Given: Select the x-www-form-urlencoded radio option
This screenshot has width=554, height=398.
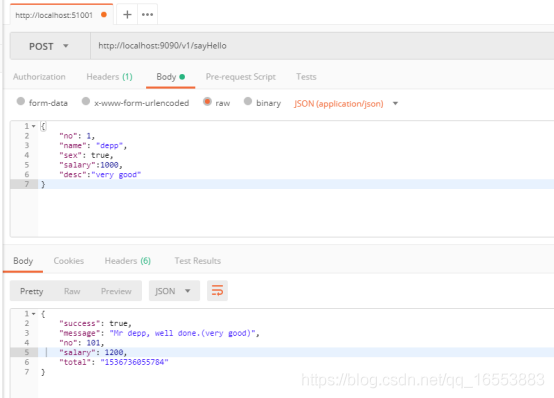Looking at the screenshot, I should [86, 101].
